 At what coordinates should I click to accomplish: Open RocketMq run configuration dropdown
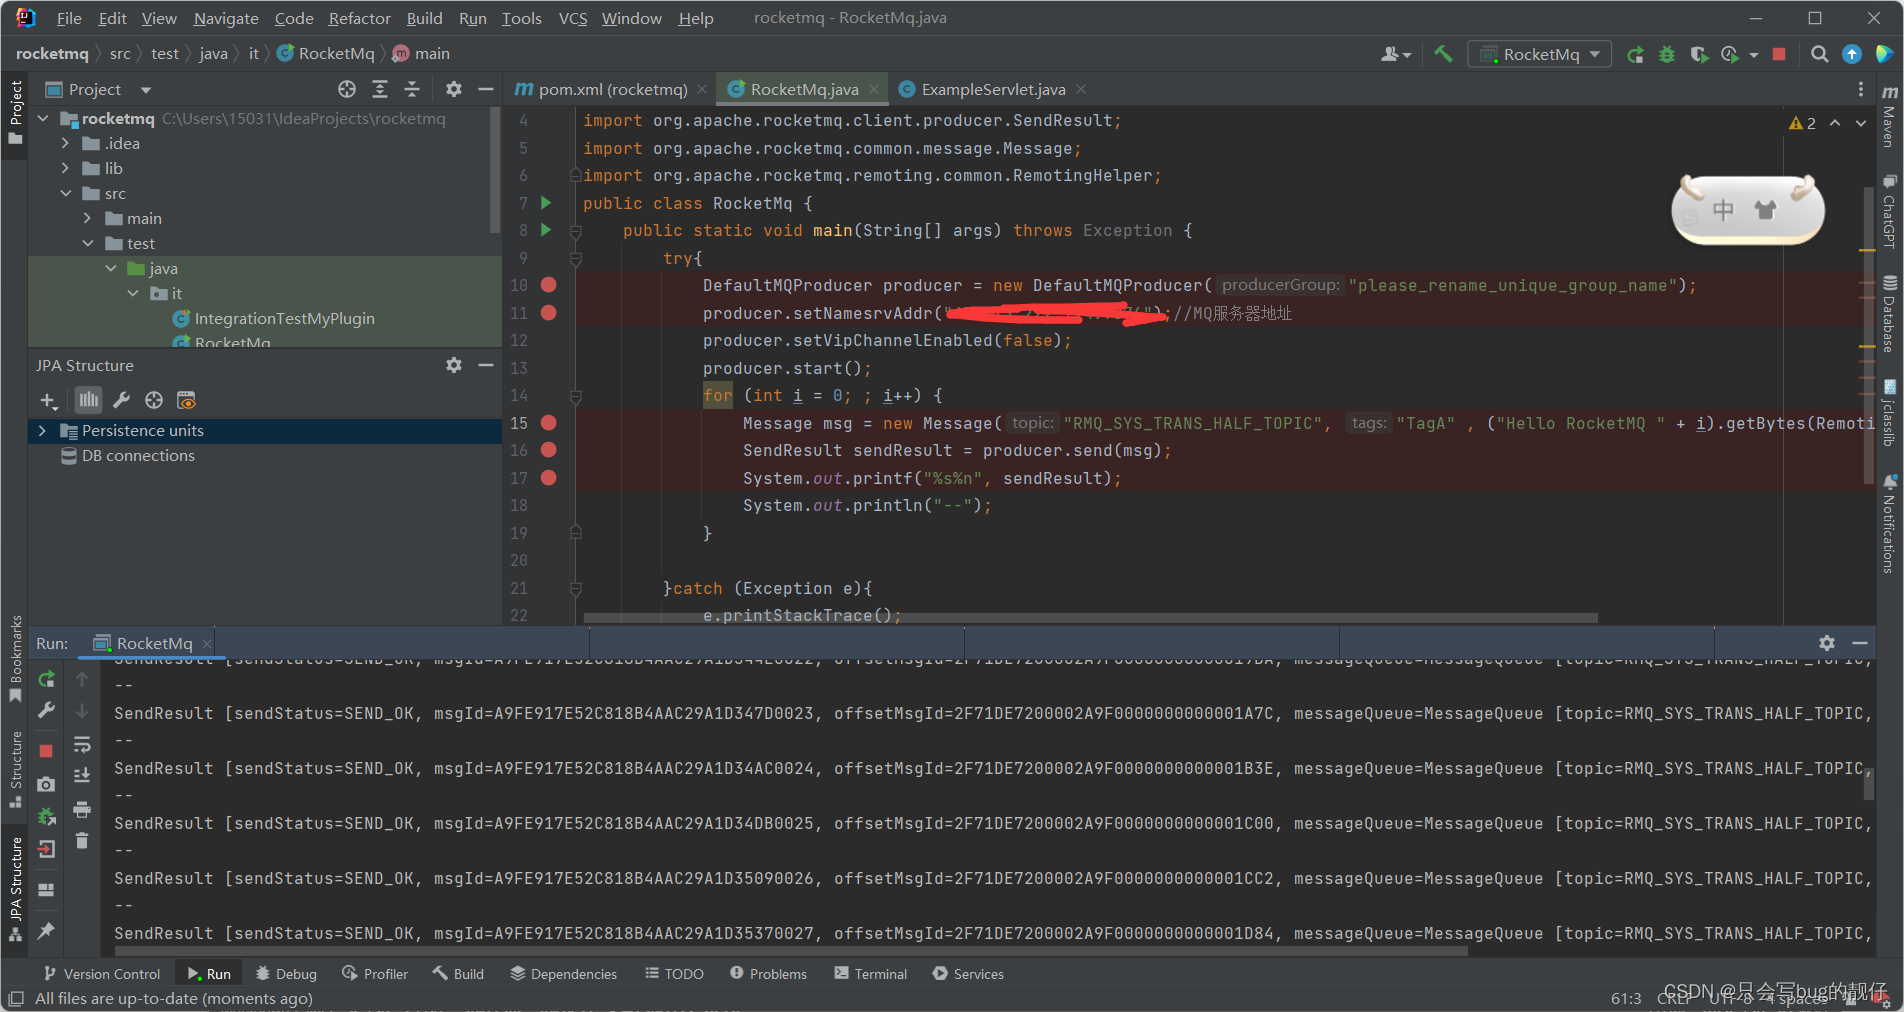pos(1539,54)
